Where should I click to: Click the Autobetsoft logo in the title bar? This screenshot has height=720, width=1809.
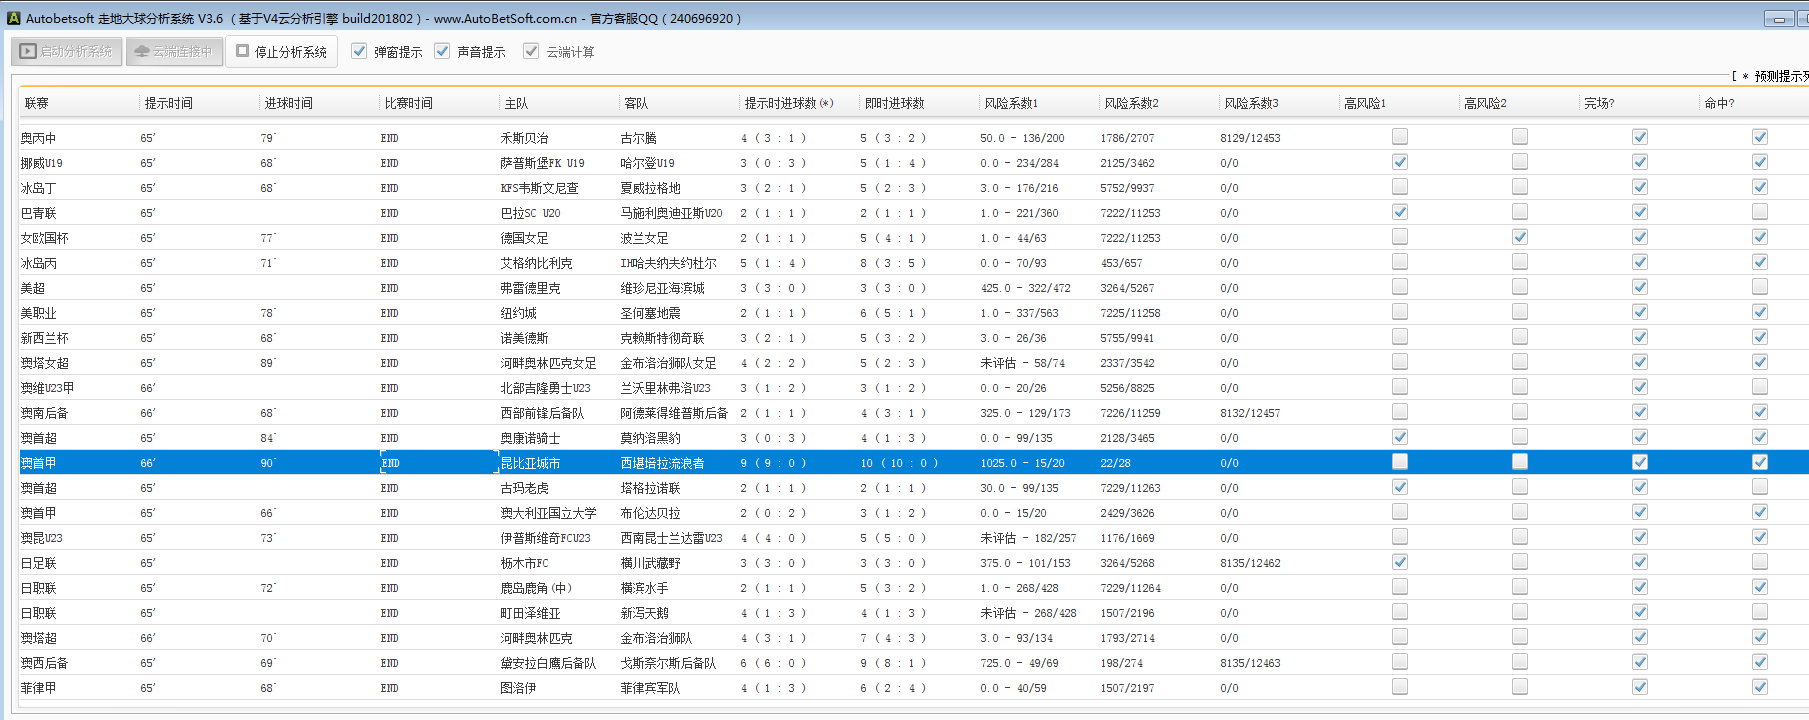pyautogui.click(x=13, y=18)
